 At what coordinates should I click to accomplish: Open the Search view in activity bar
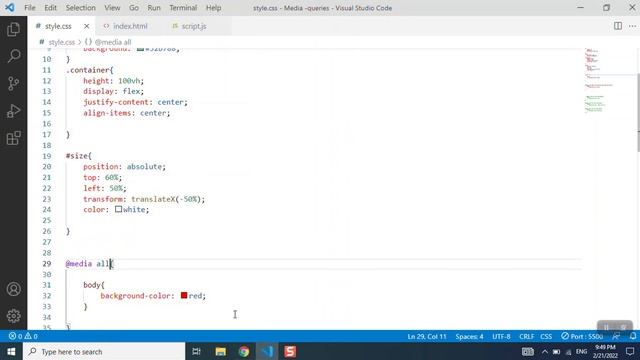click(x=13, y=56)
